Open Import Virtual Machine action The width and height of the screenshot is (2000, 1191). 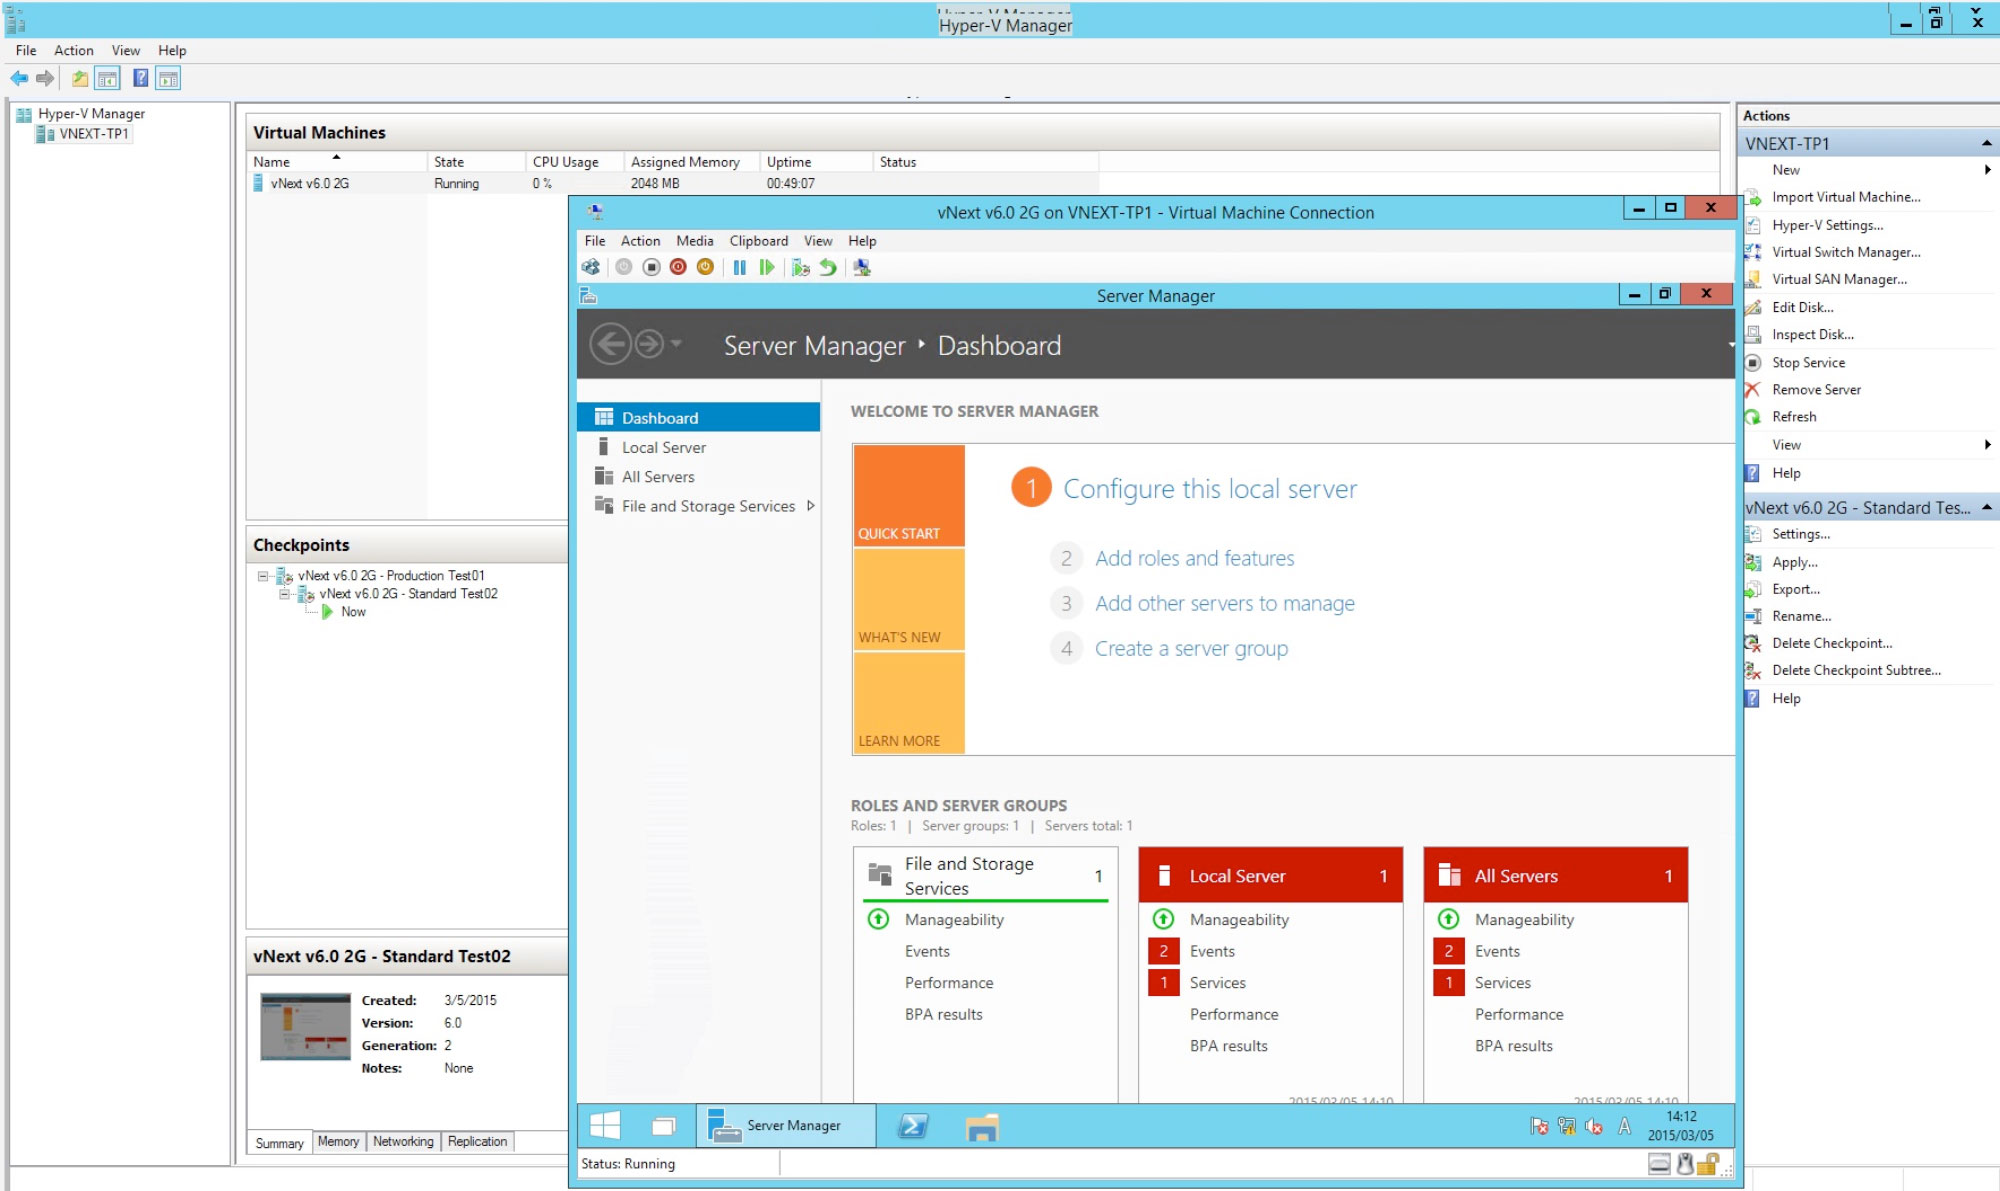[x=1846, y=197]
